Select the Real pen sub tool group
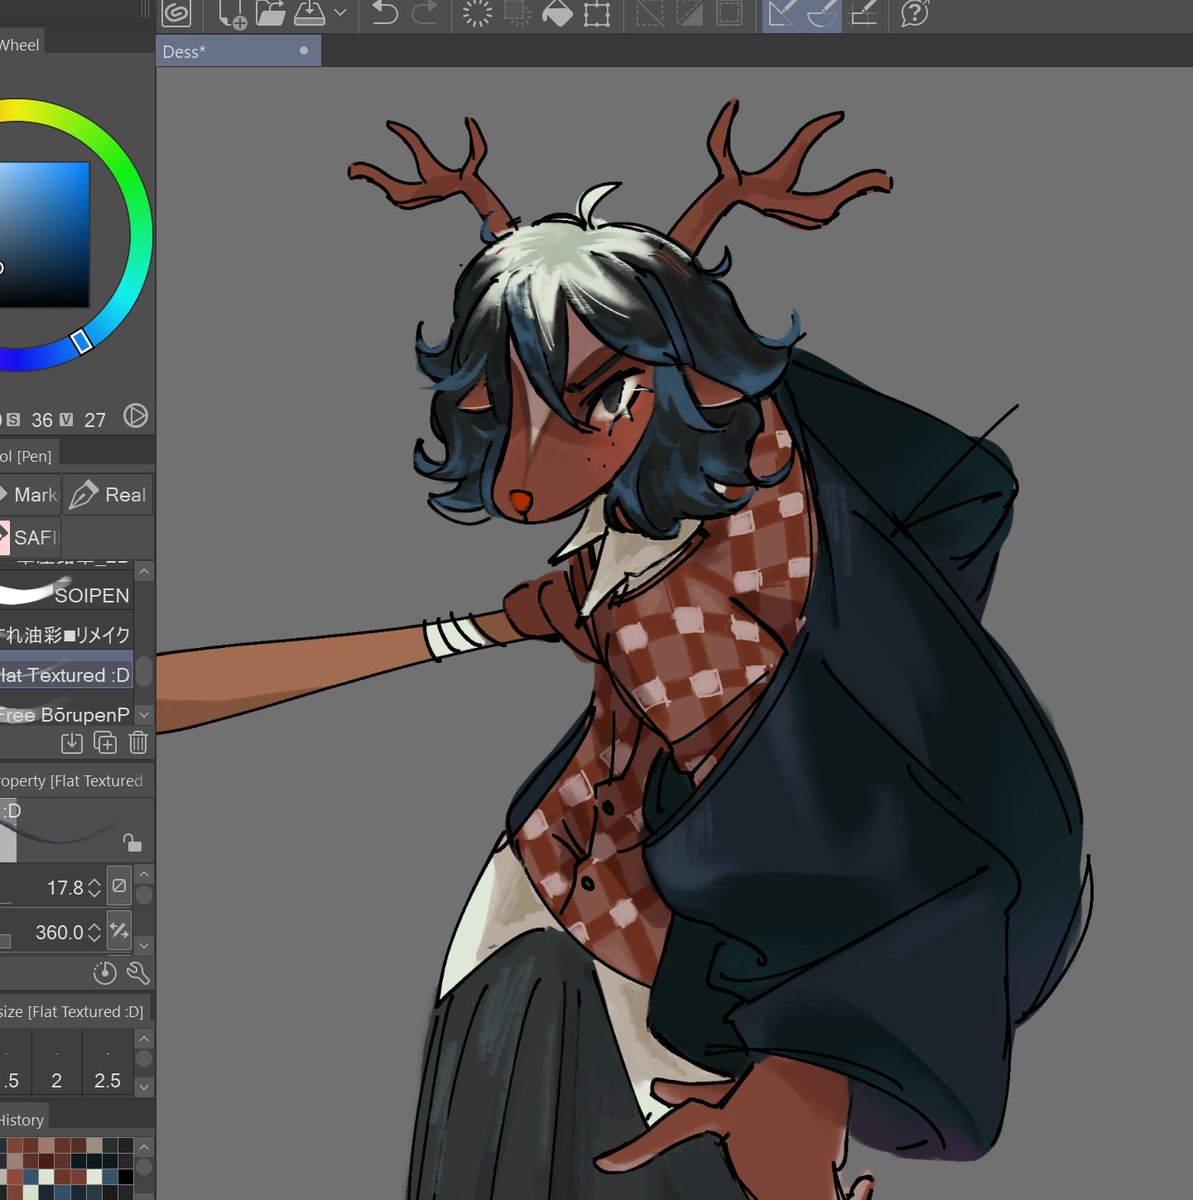 point(108,494)
